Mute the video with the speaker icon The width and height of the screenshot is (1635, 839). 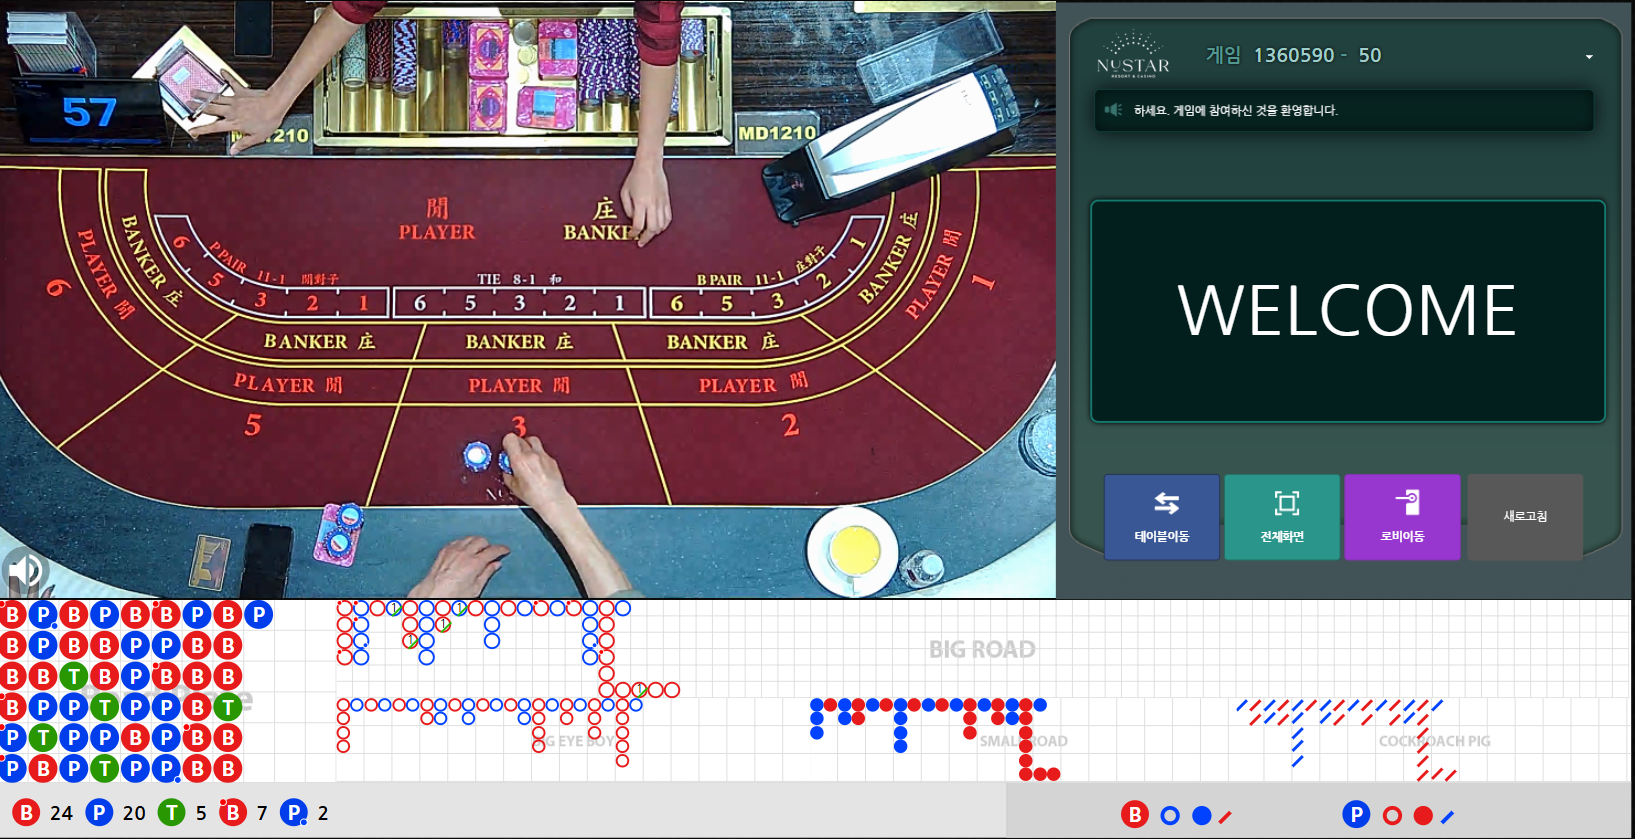[x=24, y=571]
